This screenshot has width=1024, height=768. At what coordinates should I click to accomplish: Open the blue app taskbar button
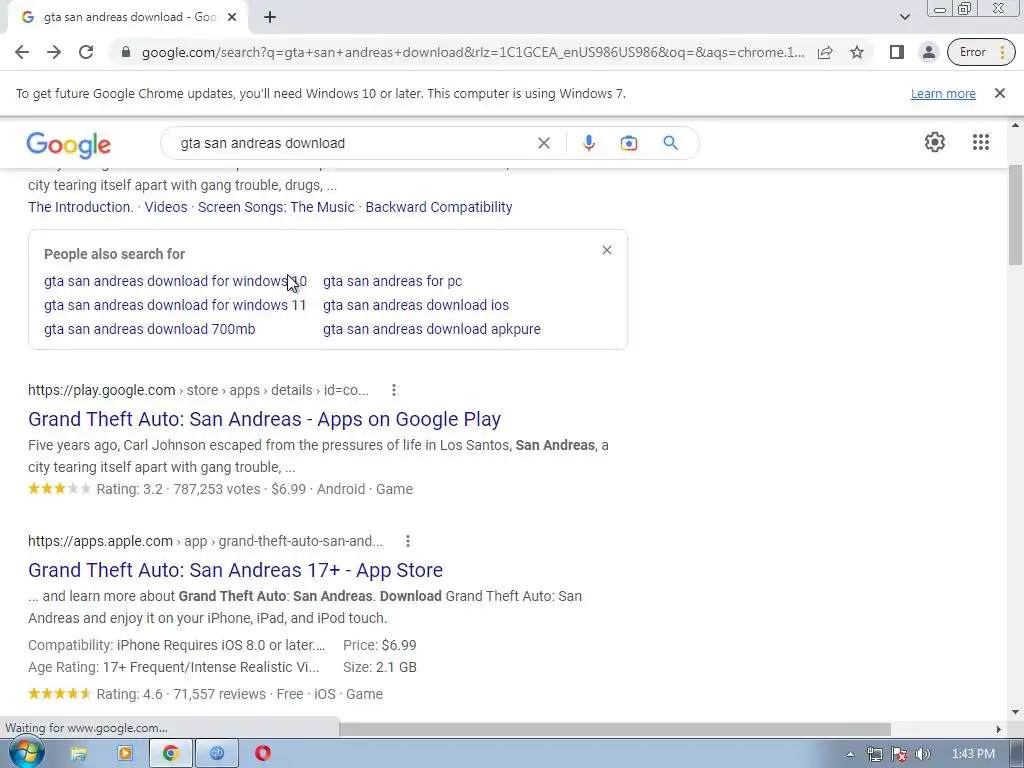217,754
